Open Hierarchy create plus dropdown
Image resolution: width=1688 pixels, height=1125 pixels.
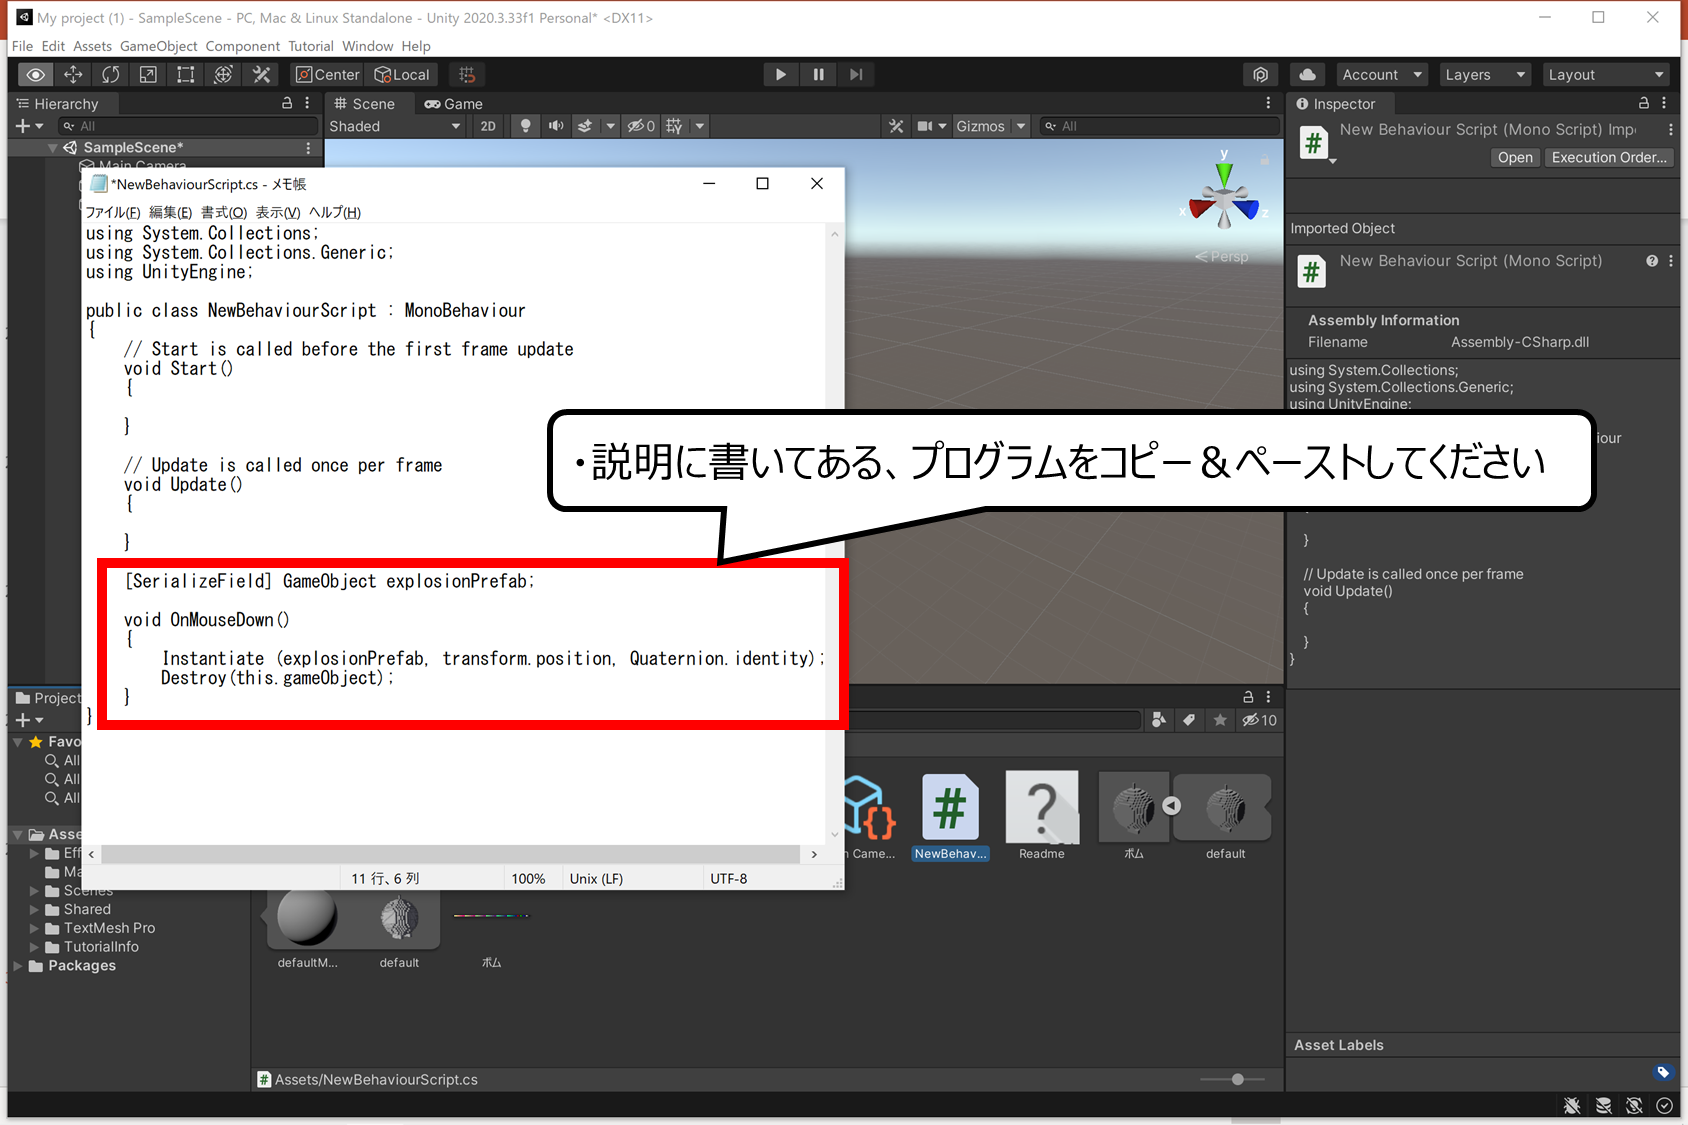click(29, 126)
